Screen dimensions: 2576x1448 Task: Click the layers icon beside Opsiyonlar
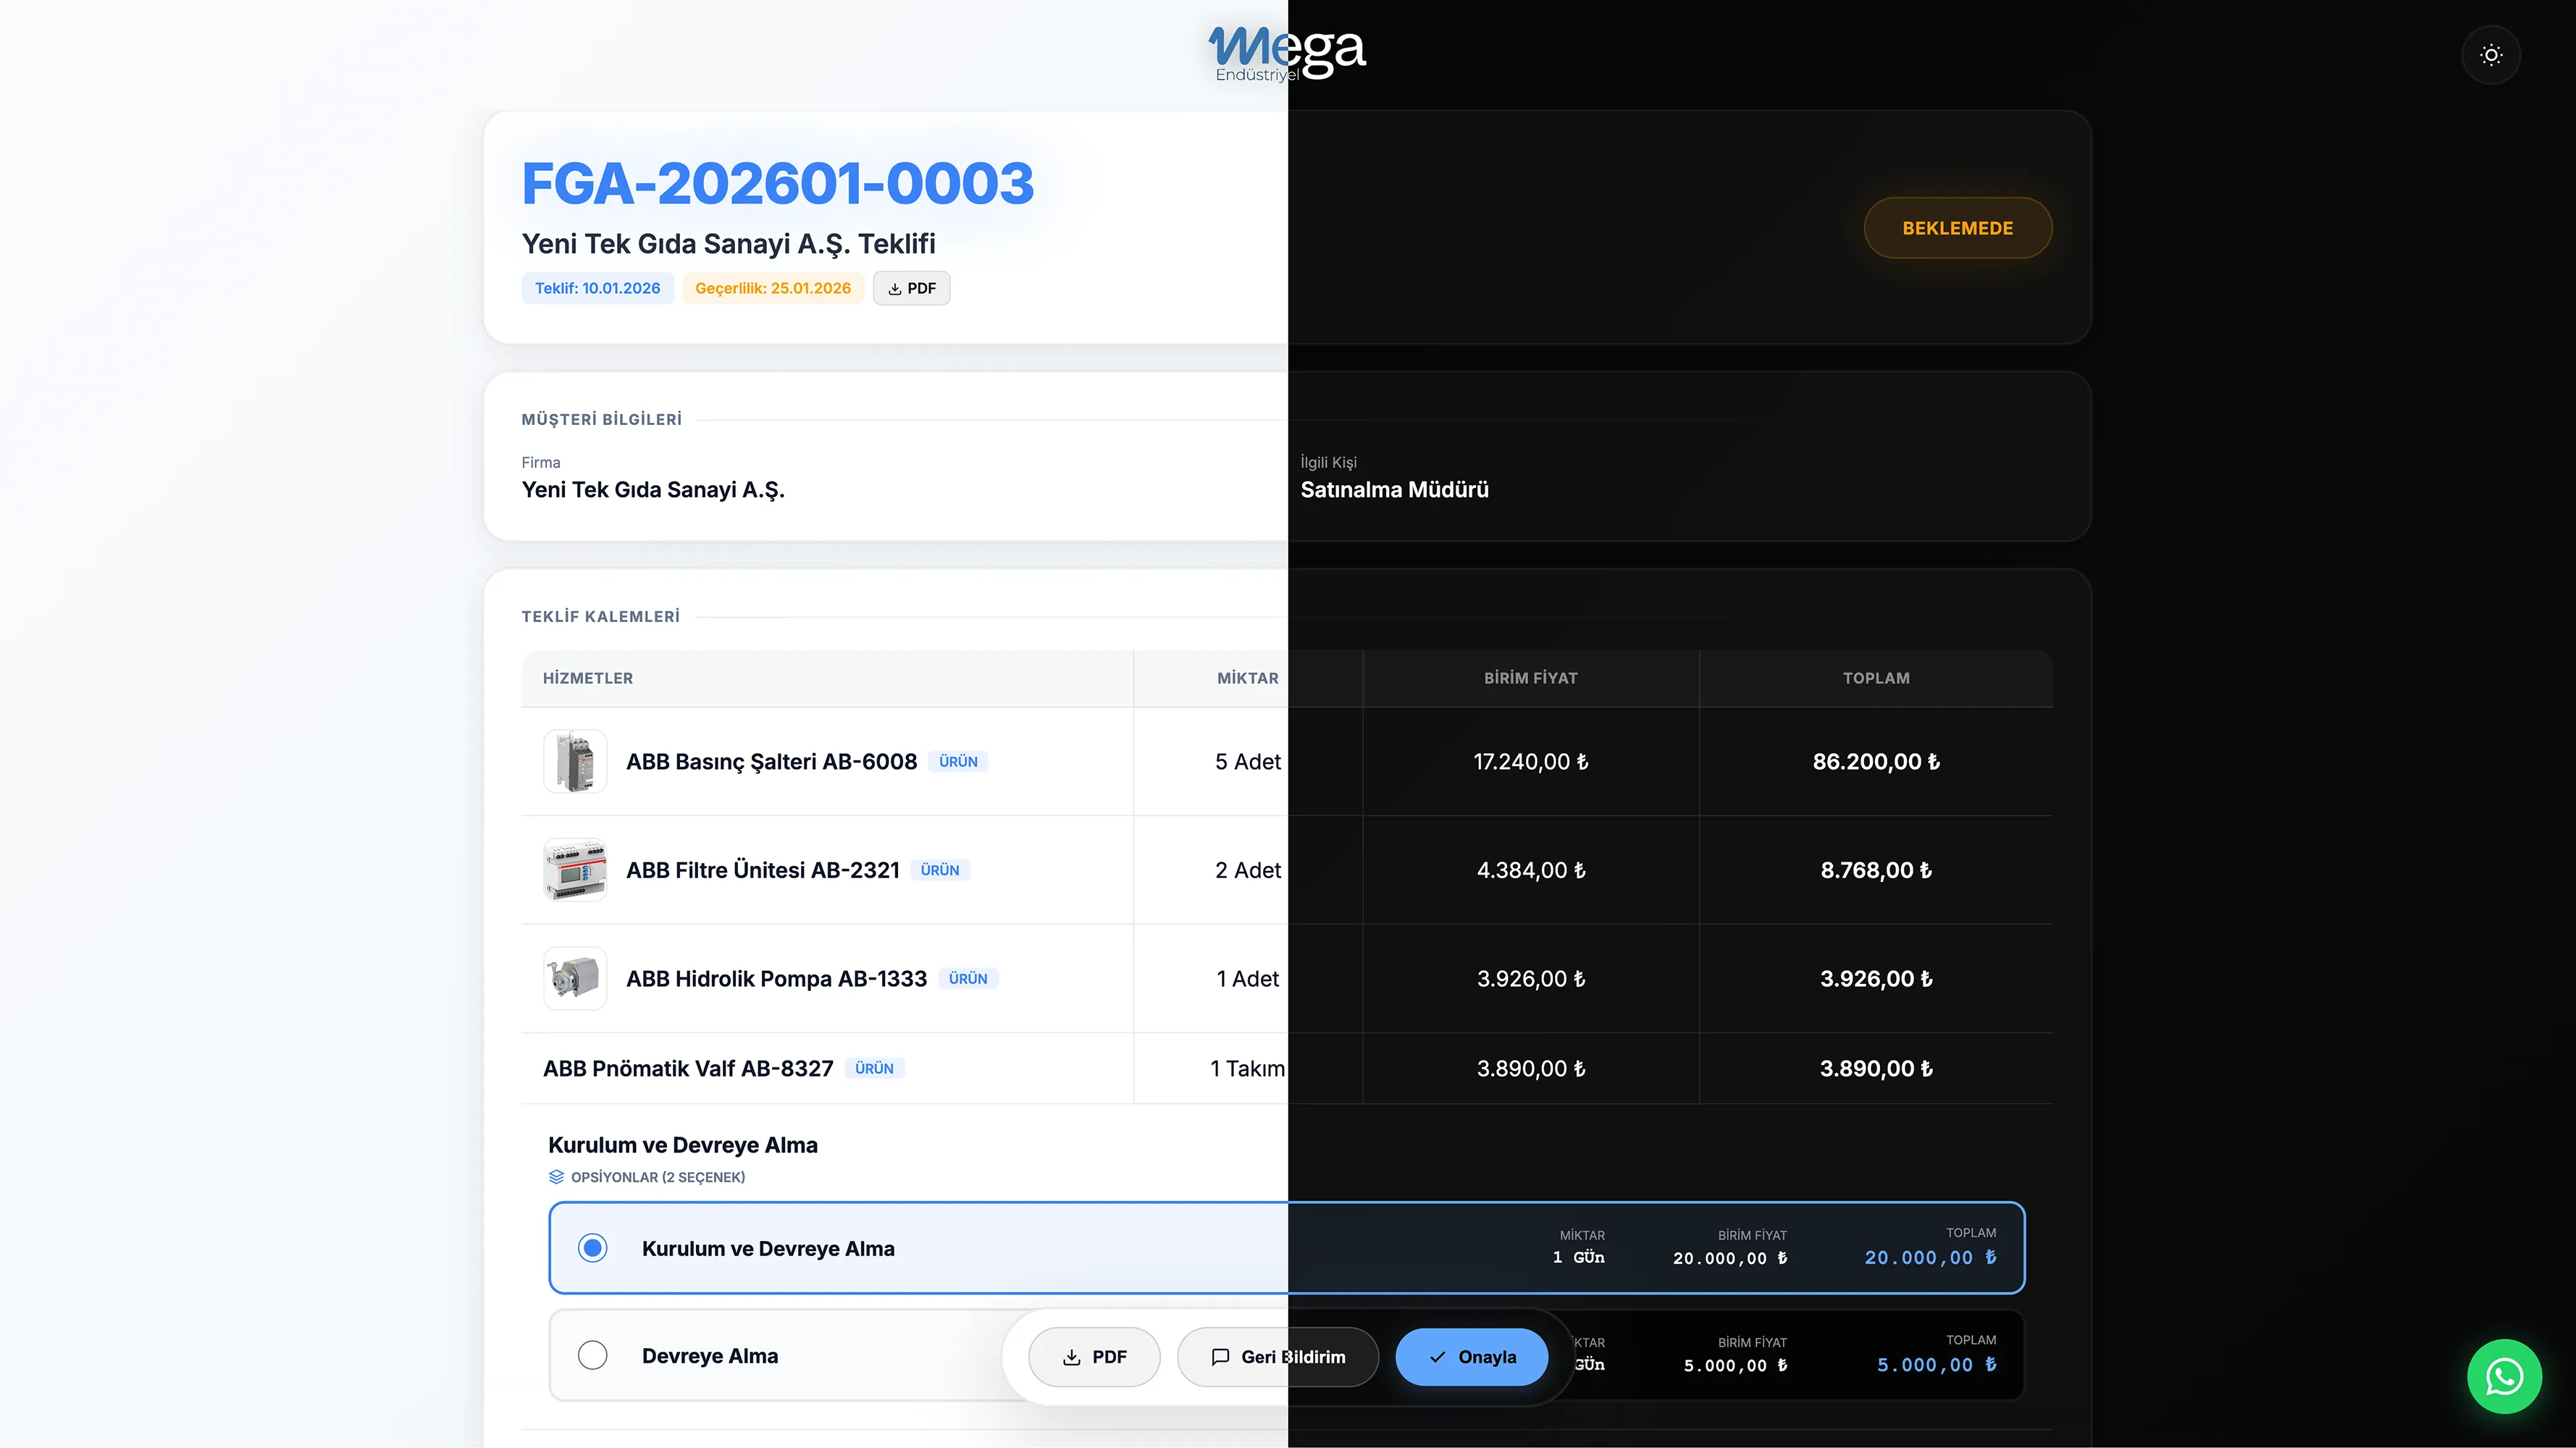point(557,1177)
